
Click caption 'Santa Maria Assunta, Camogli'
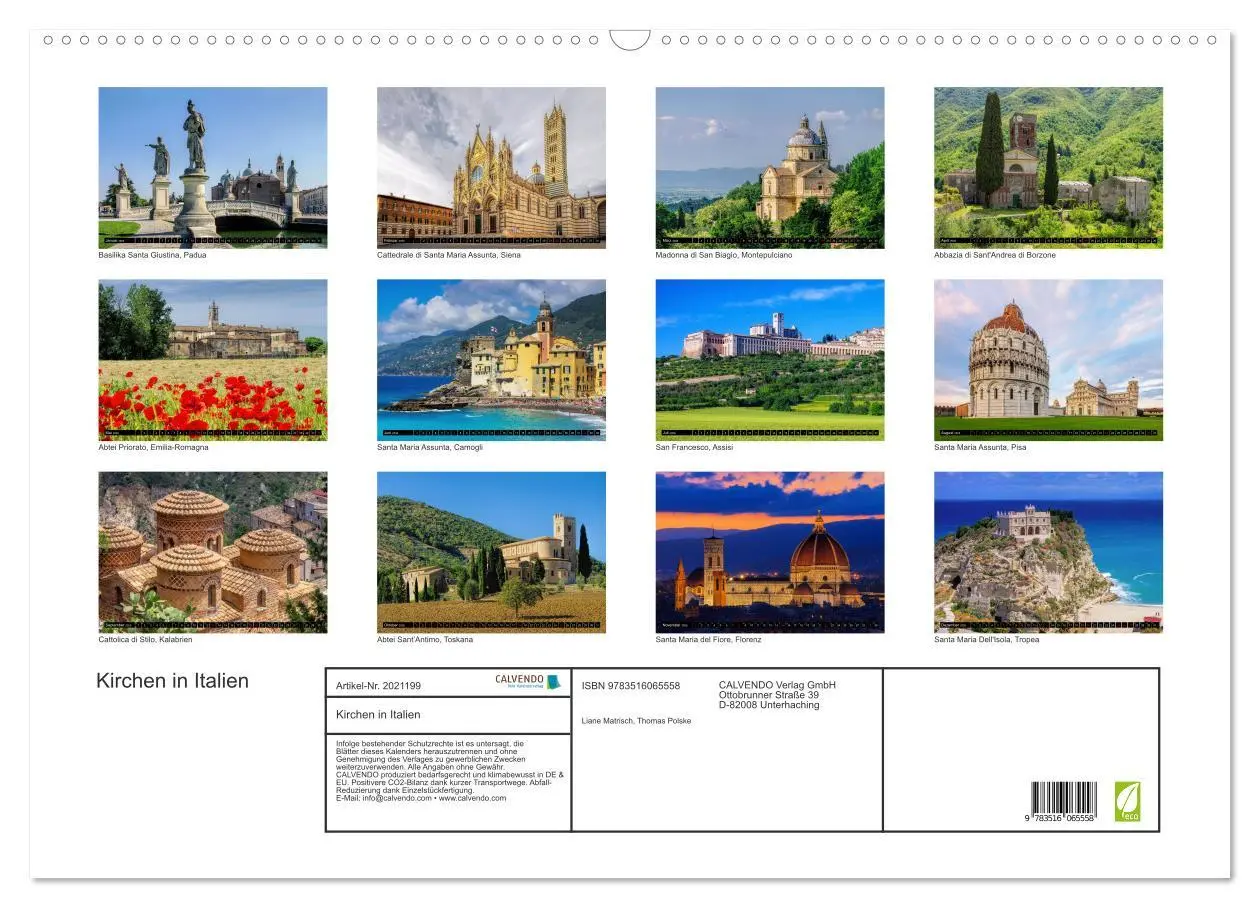[x=430, y=447]
